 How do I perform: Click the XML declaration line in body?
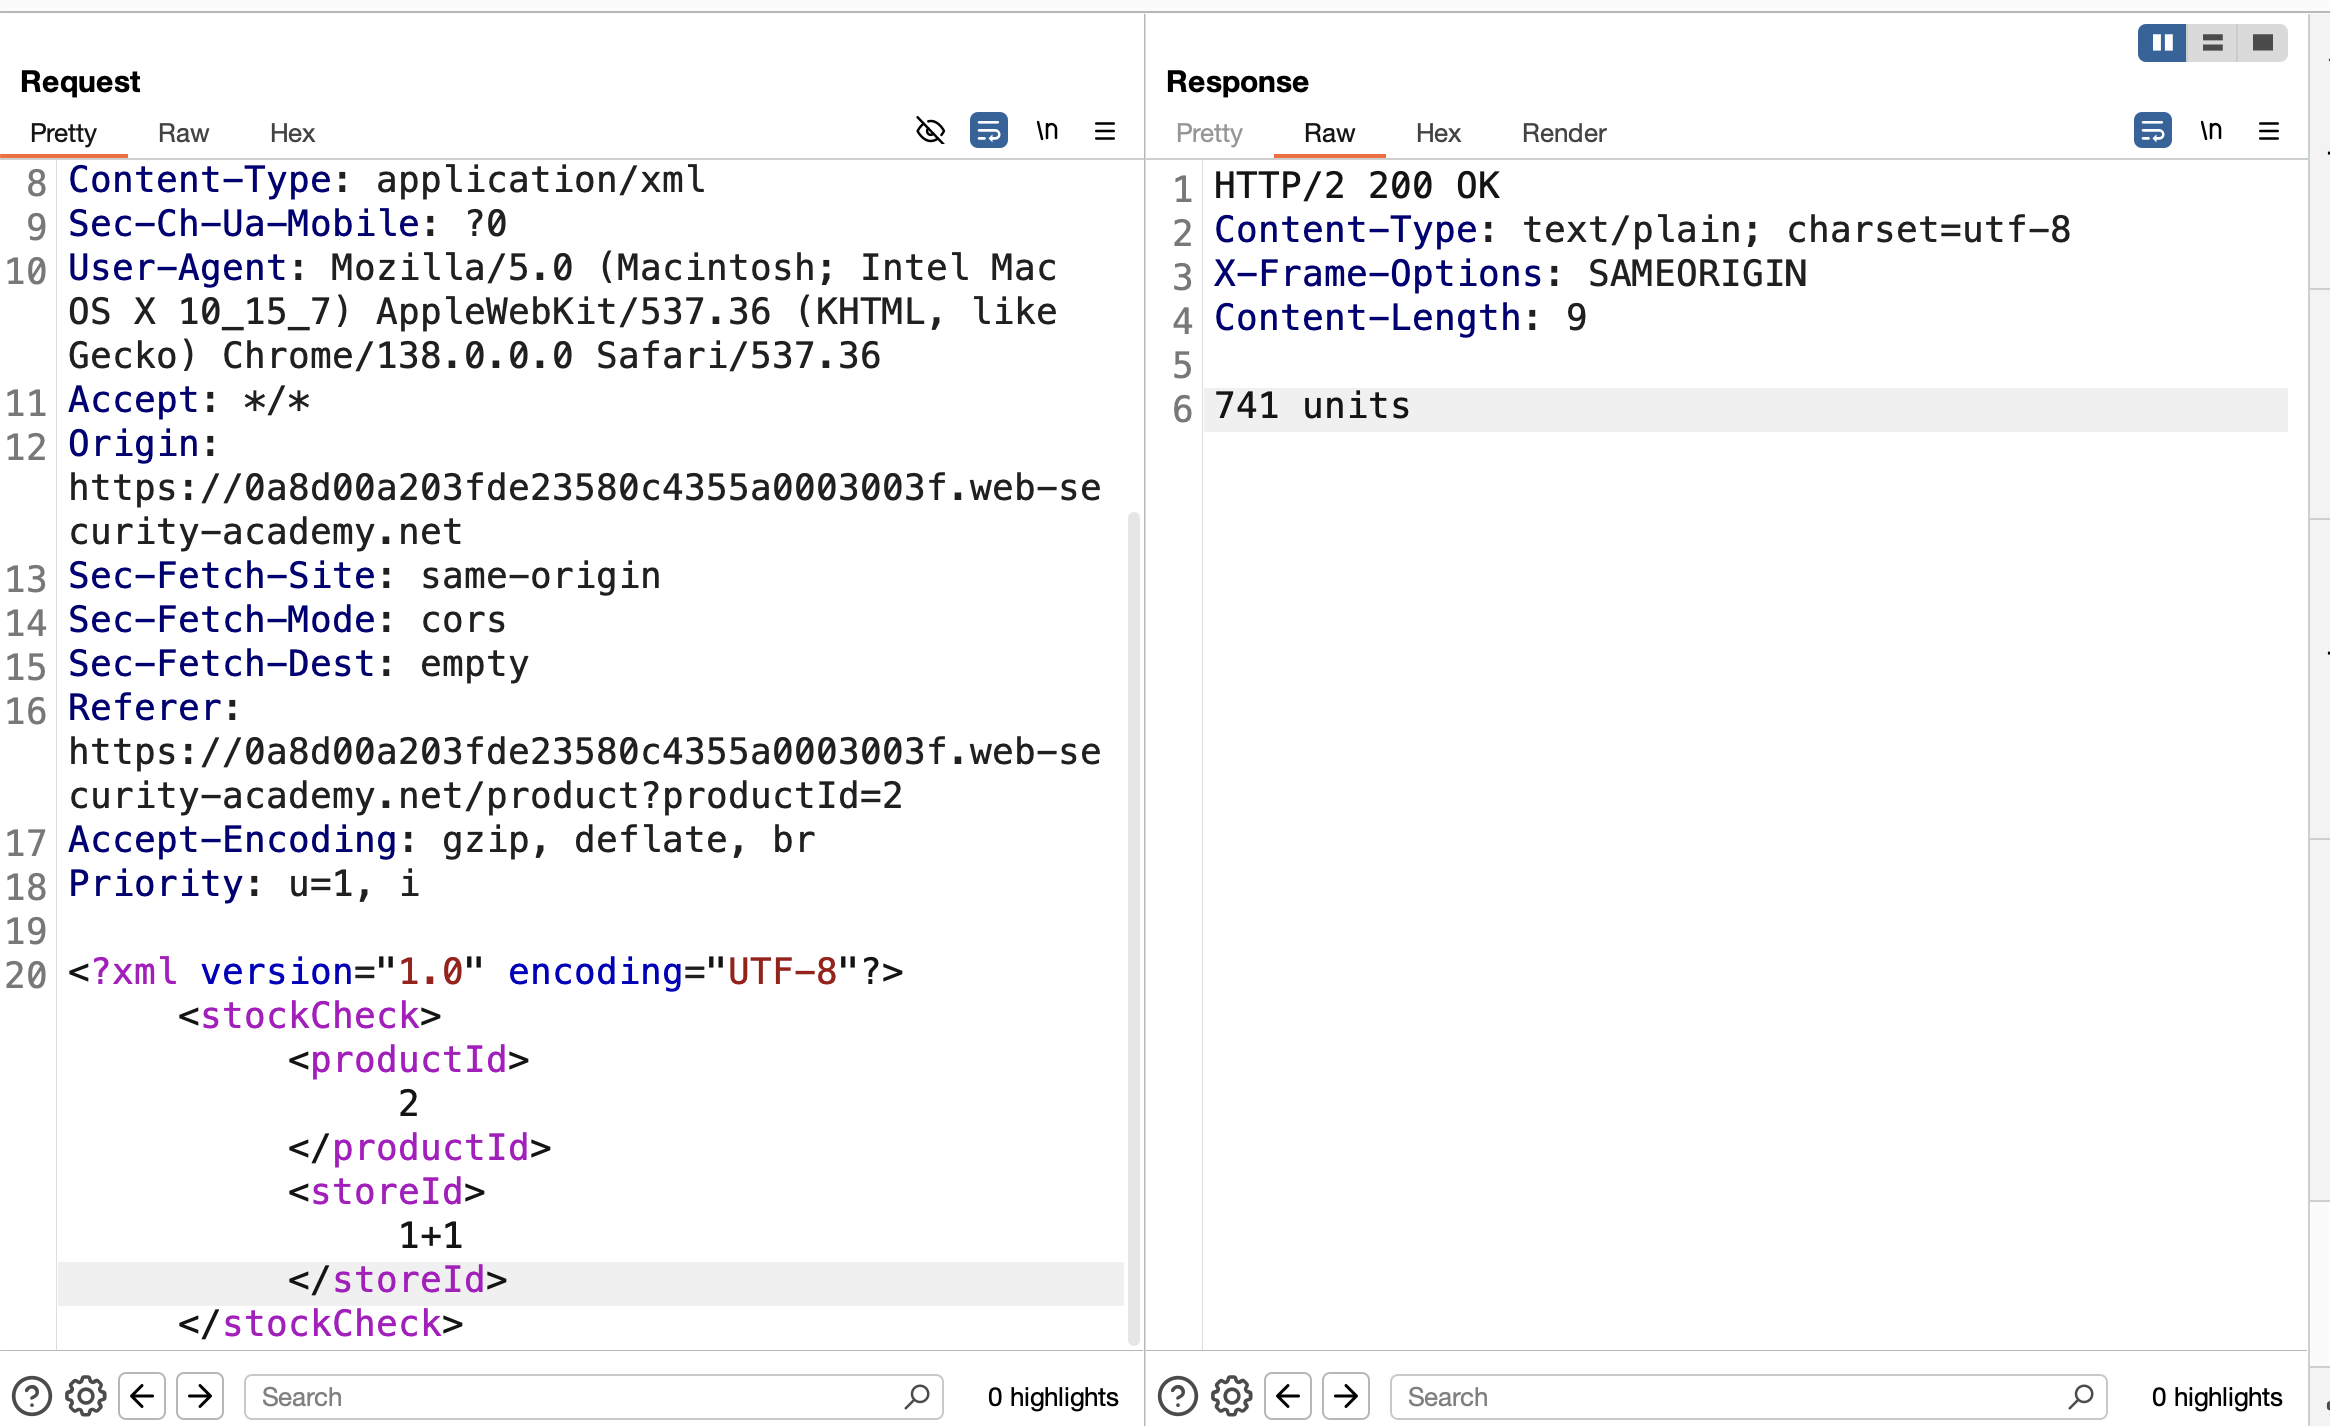486,972
